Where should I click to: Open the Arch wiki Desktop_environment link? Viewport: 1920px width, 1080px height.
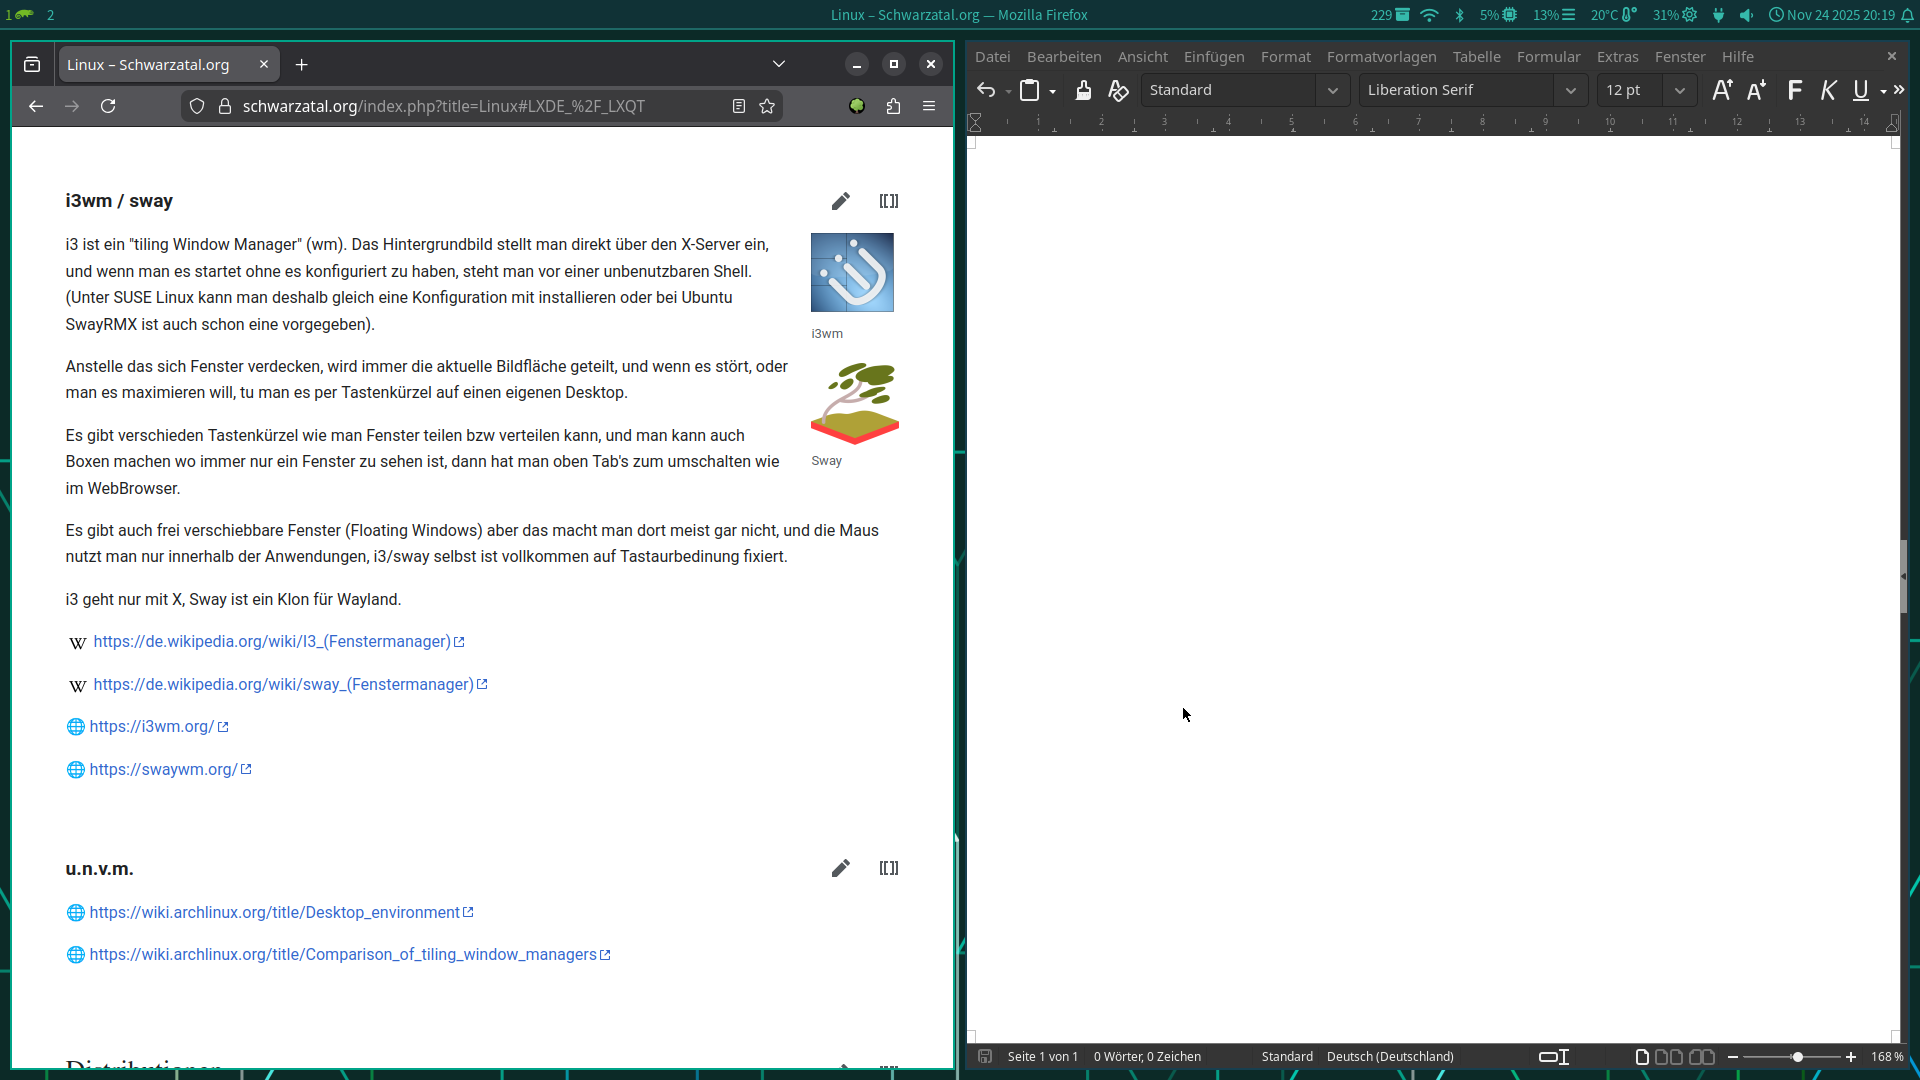pyautogui.click(x=274, y=912)
